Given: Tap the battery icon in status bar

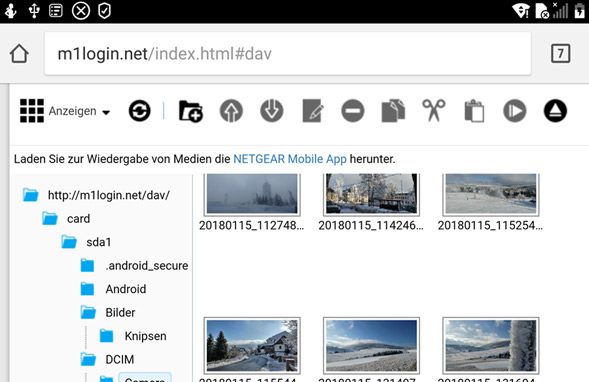Looking at the screenshot, I should [x=580, y=11].
